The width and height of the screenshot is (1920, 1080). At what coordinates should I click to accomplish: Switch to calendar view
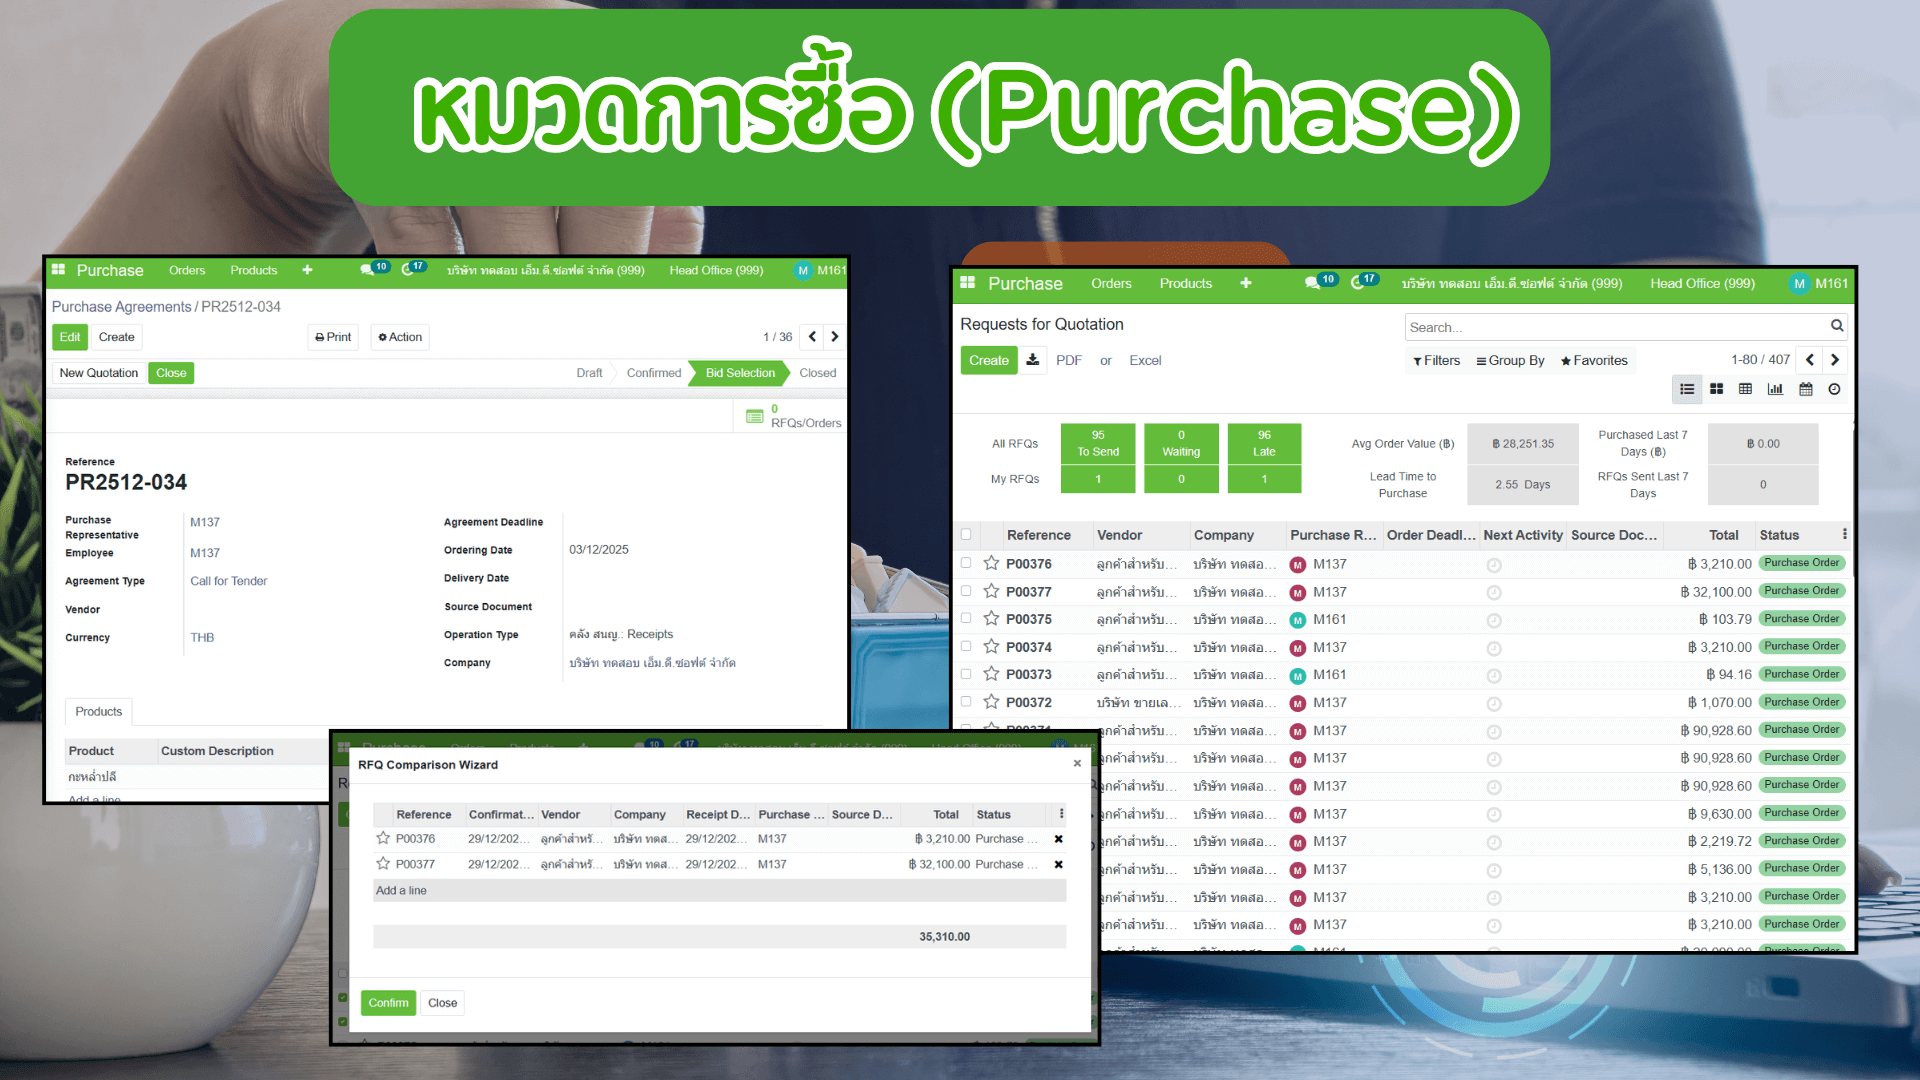click(1806, 389)
